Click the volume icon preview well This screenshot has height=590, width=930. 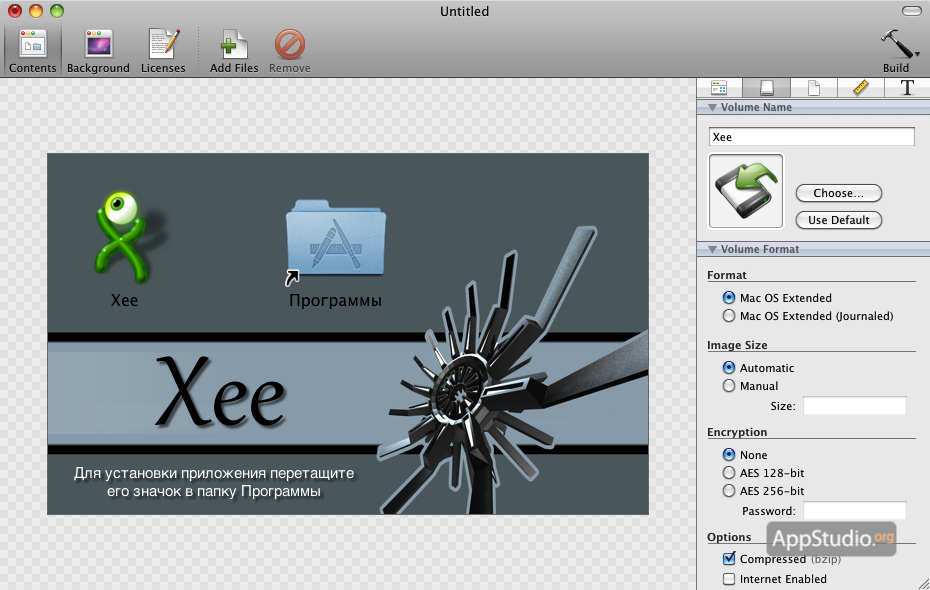(746, 191)
